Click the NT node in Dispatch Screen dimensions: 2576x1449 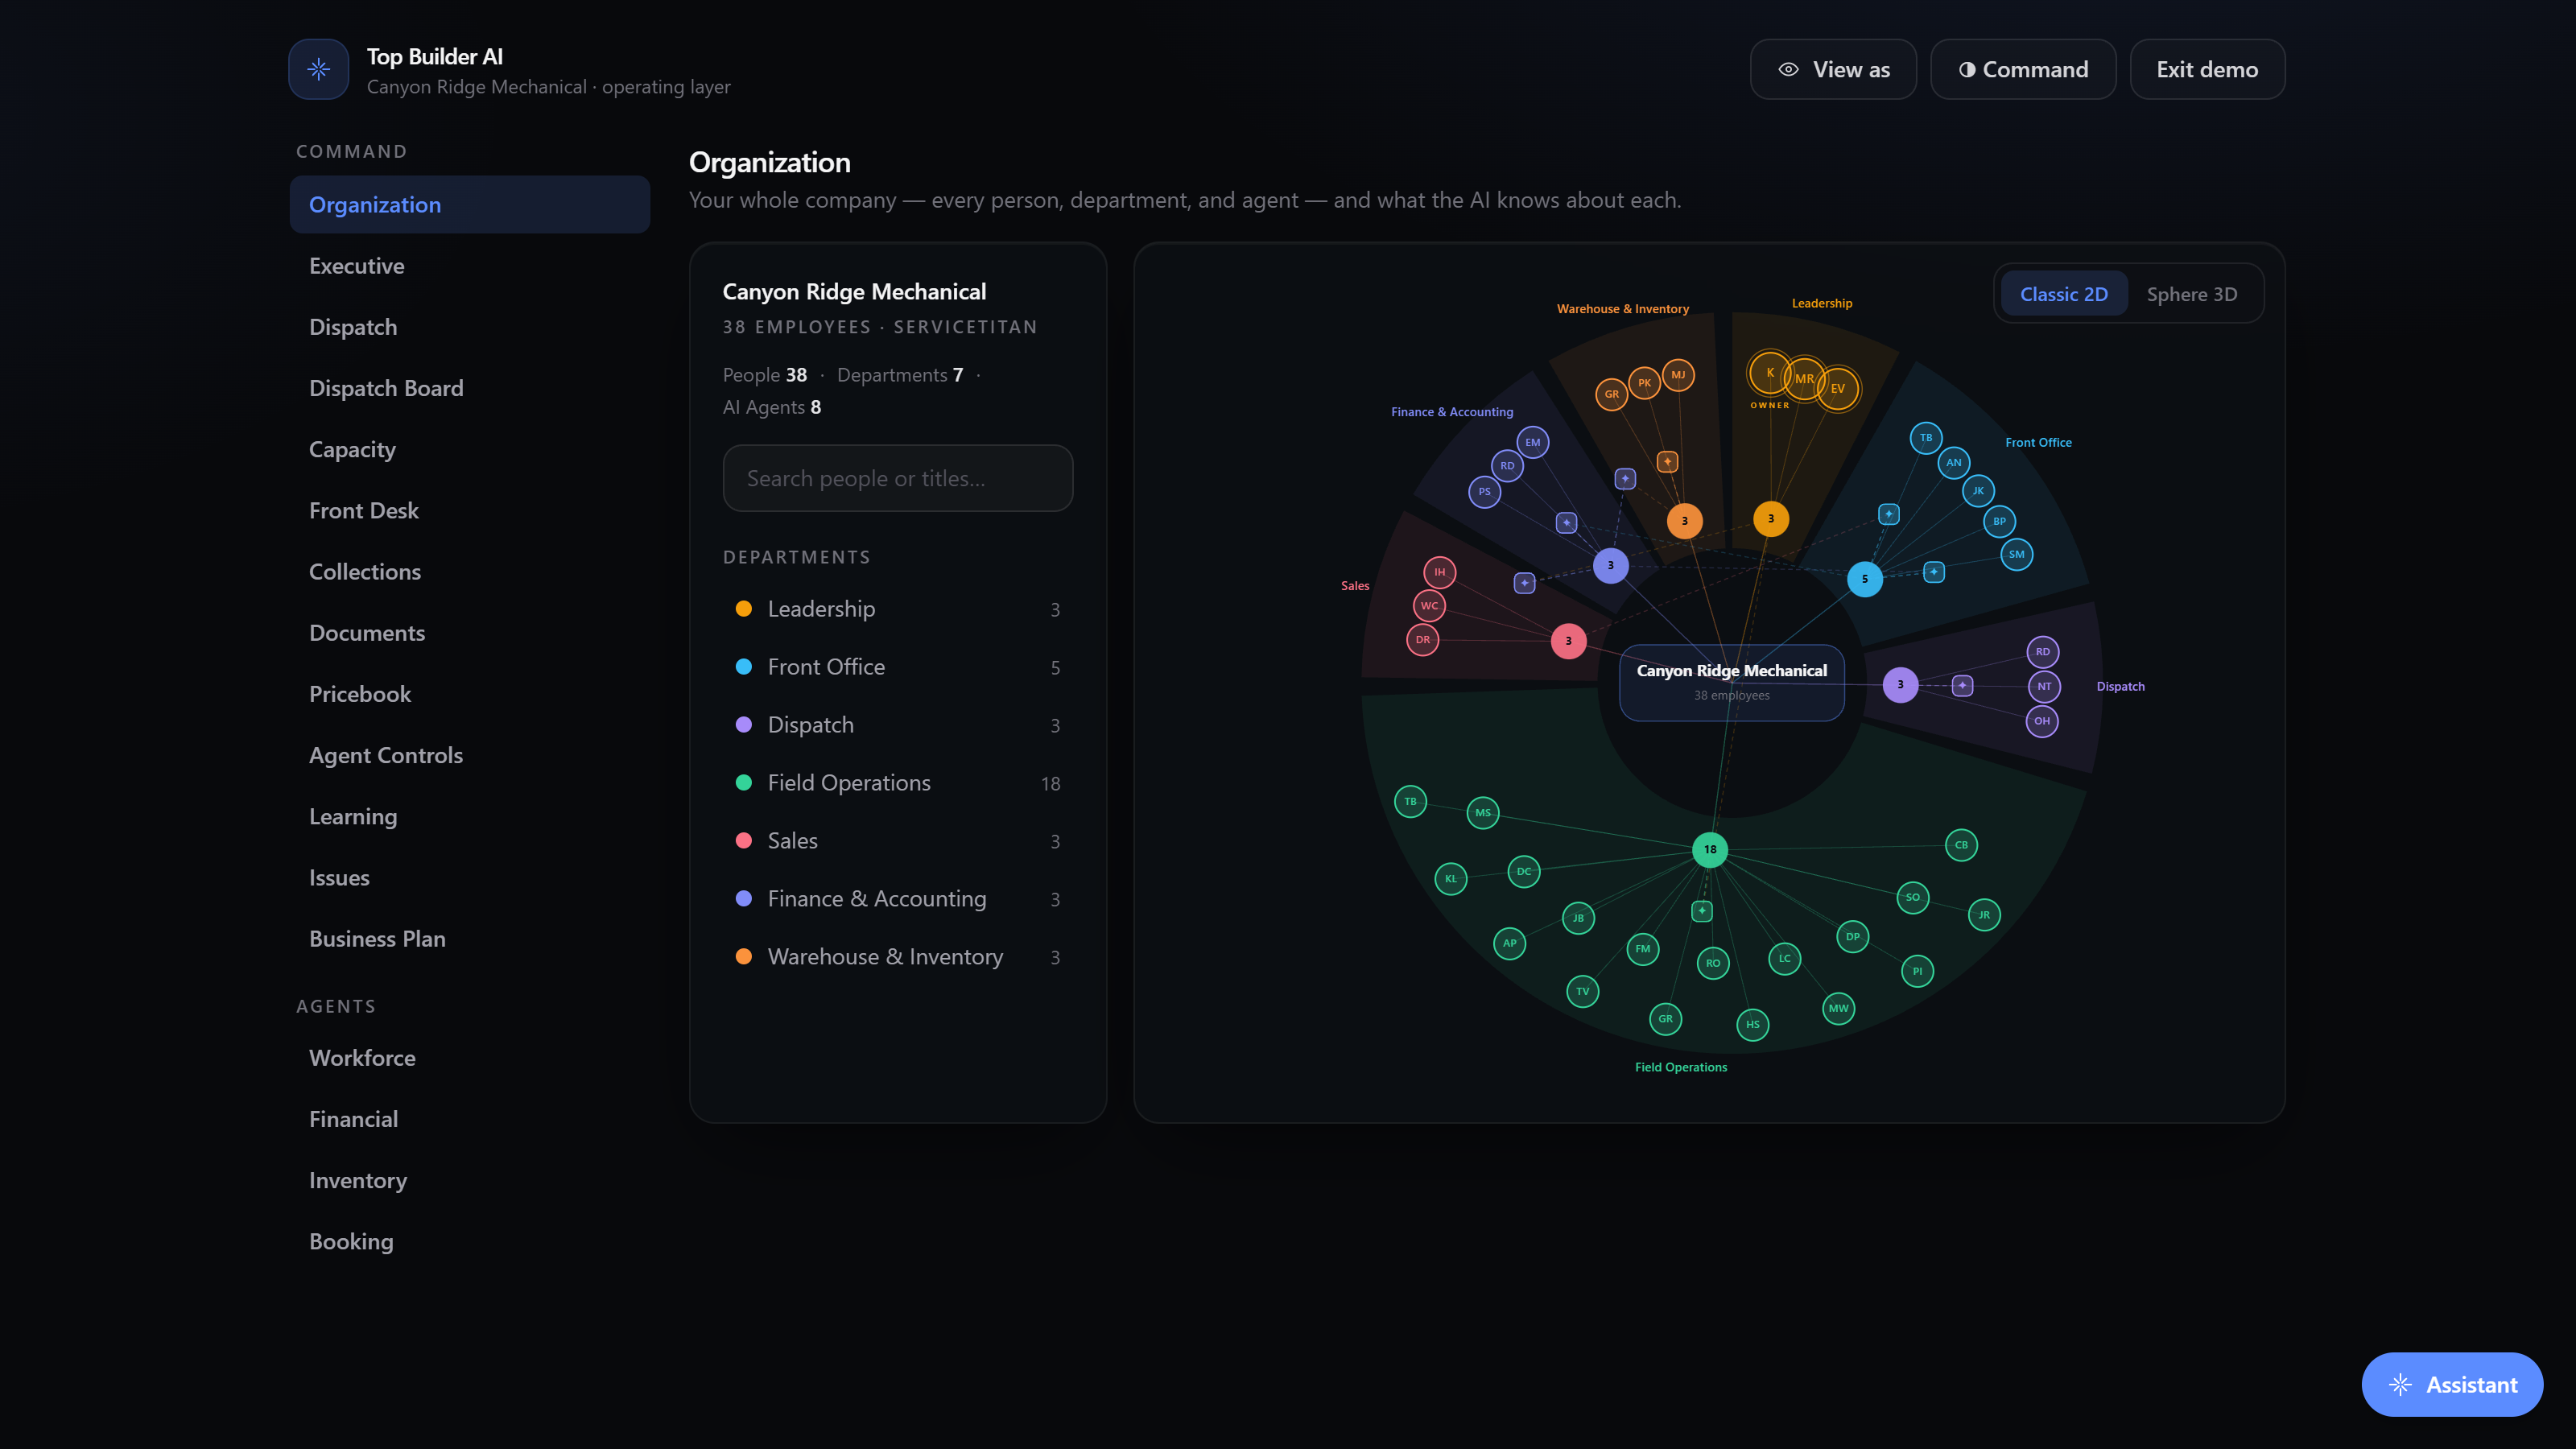click(x=2044, y=686)
